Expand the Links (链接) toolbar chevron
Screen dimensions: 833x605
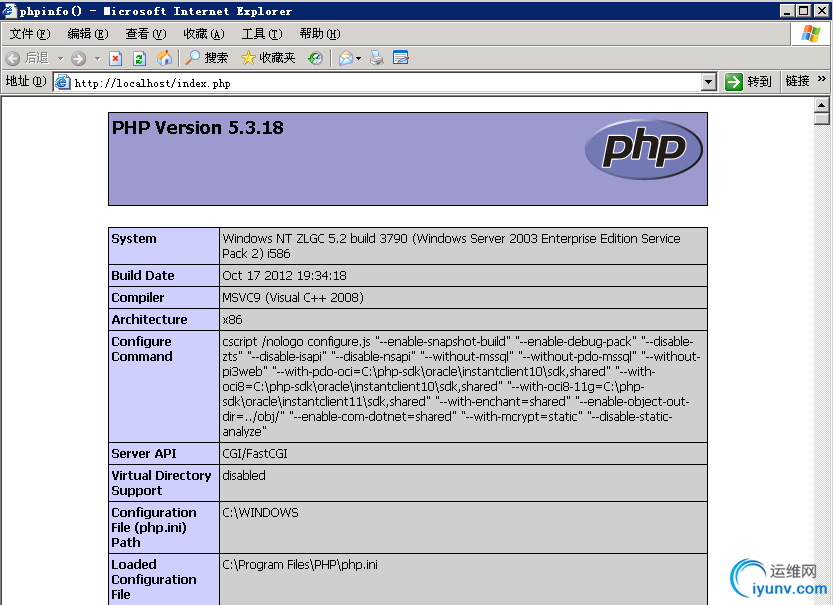point(821,79)
